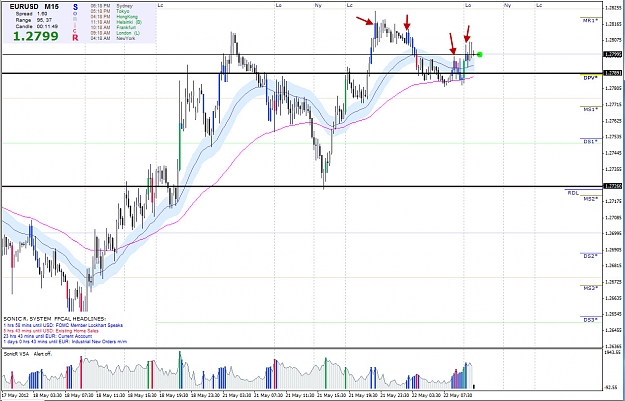Click the London (L) session clock row
Image resolution: width=625 pixels, height=401 pixels.
pos(116,33)
